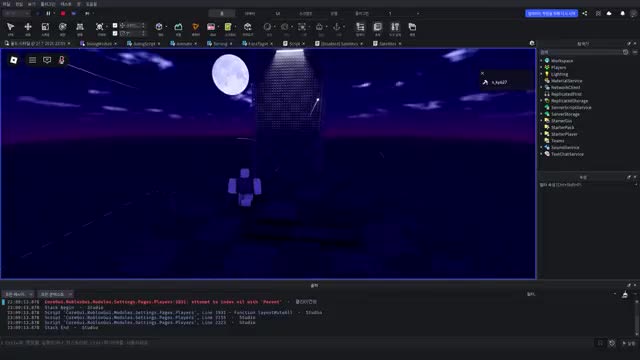The height and width of the screenshot is (360, 640).
Task: Activate the Rotate tool
Action: (62, 27)
